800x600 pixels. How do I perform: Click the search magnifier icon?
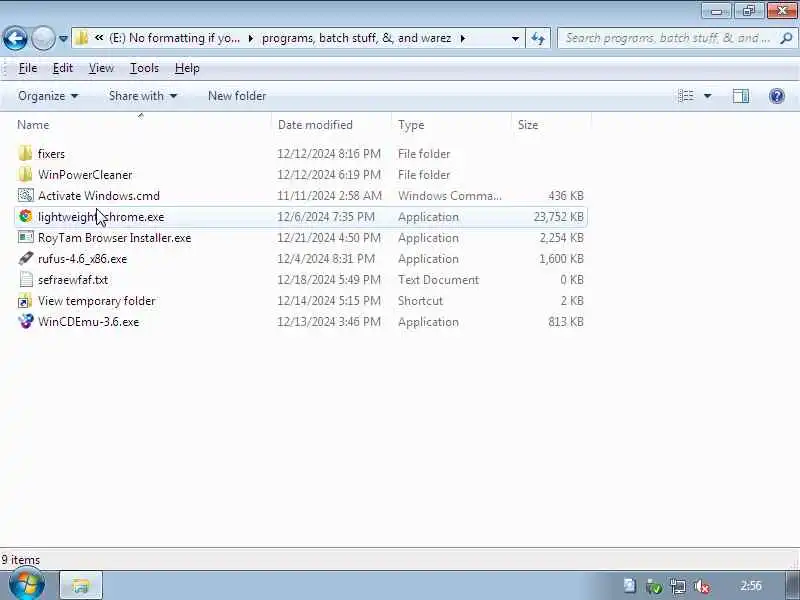pos(786,38)
